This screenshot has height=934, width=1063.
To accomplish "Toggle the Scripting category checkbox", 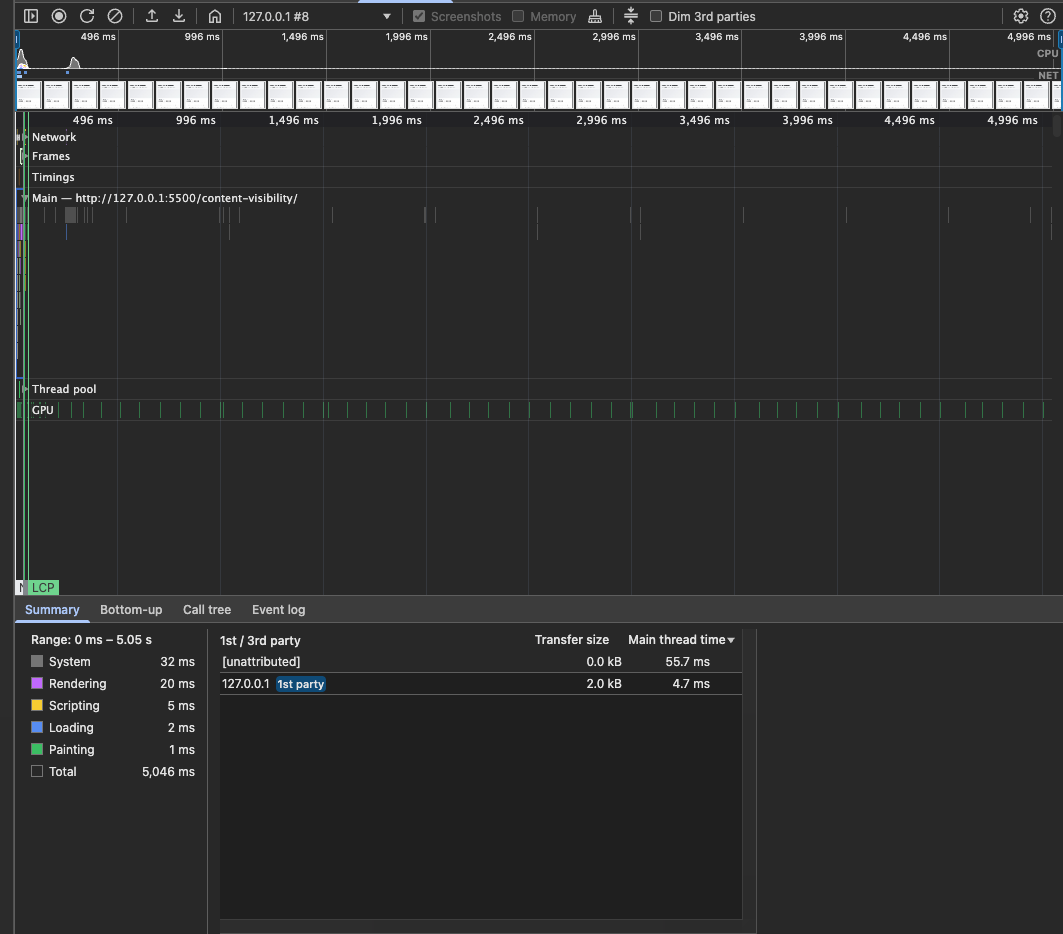I will point(37,705).
